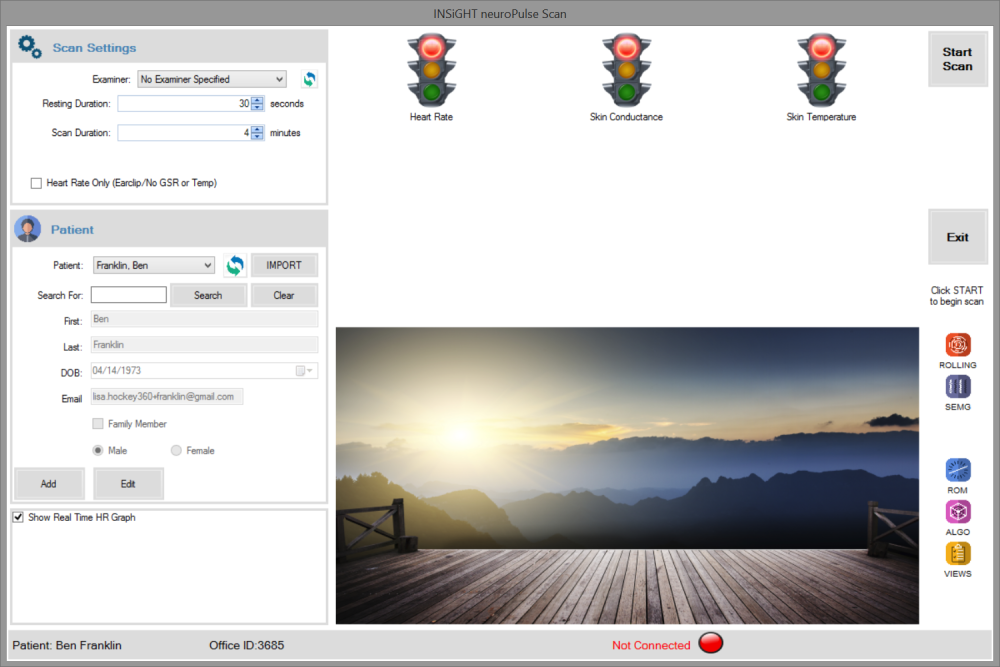
Task: Click the Start Scan button
Action: [x=957, y=58]
